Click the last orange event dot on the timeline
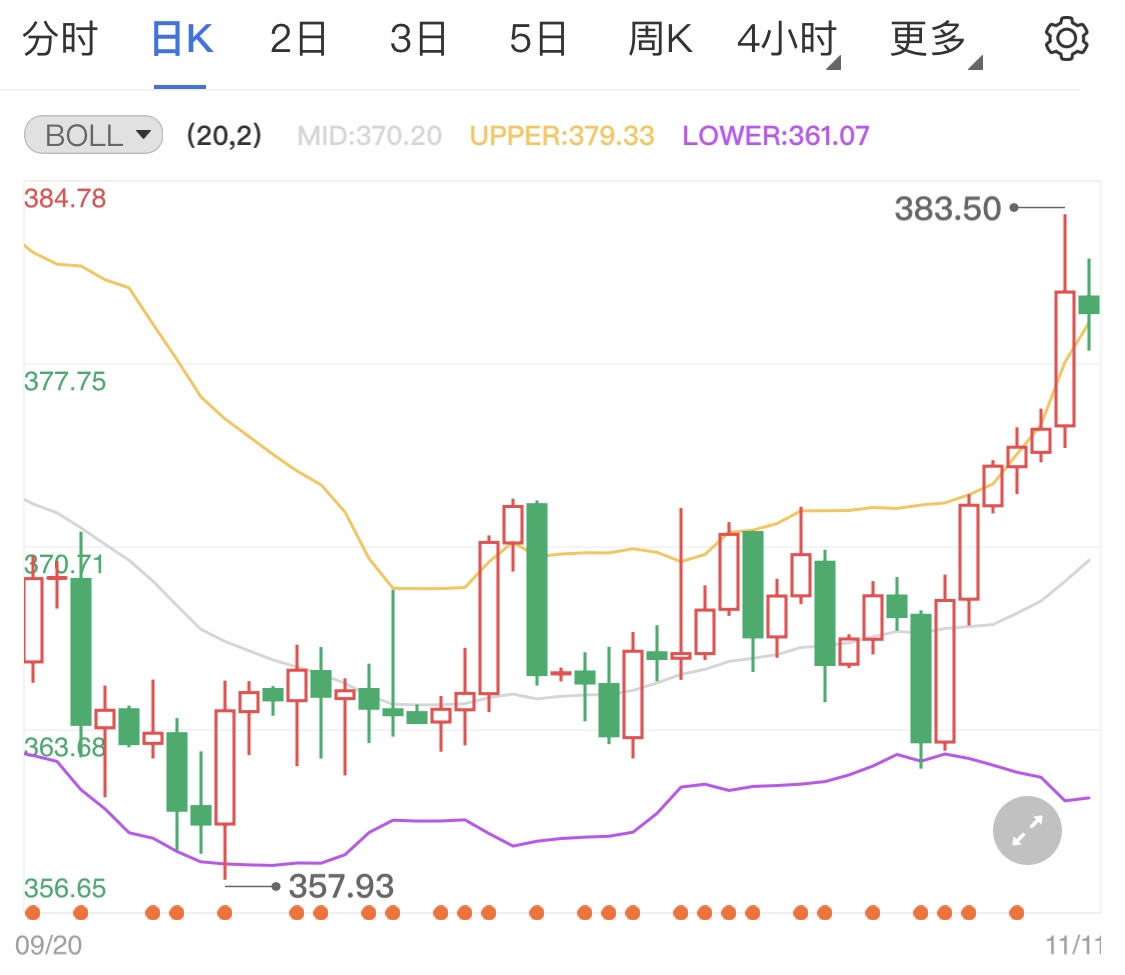This screenshot has width=1125, height=975. pyautogui.click(x=1016, y=913)
